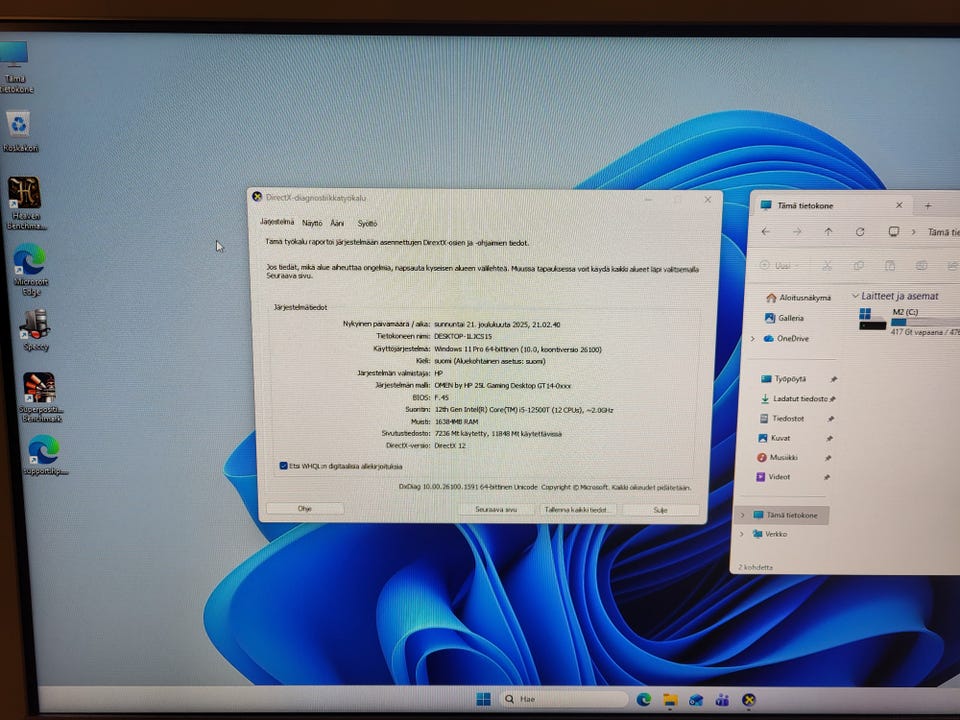Launch the Speccy desktop shortcut
The image size is (960, 720).
click(35, 329)
